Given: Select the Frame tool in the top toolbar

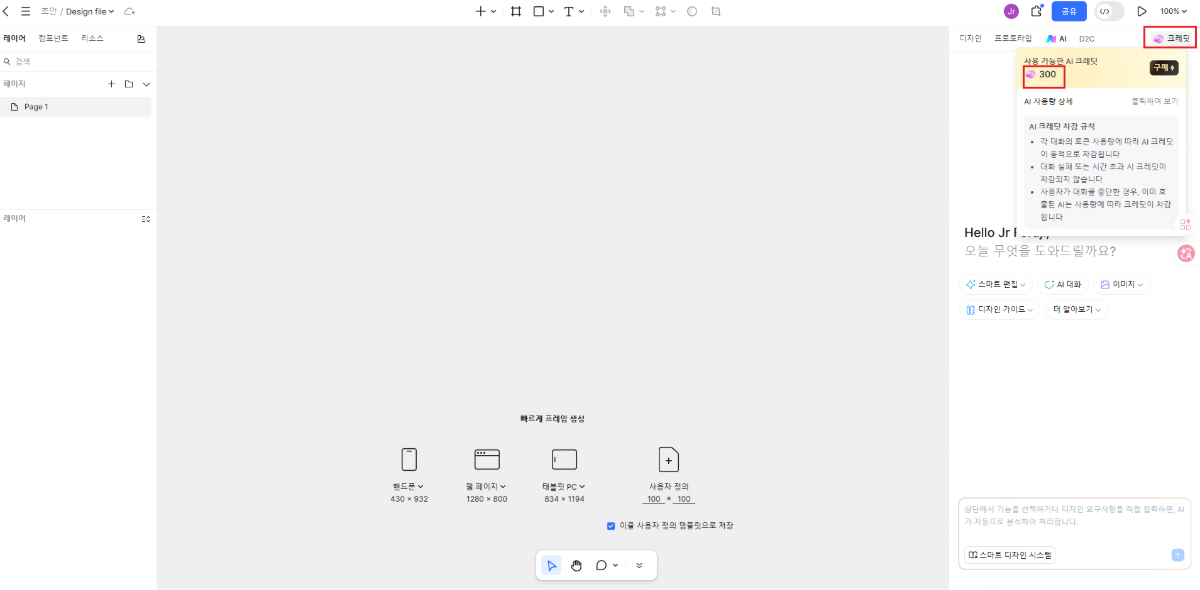Looking at the screenshot, I should [516, 12].
